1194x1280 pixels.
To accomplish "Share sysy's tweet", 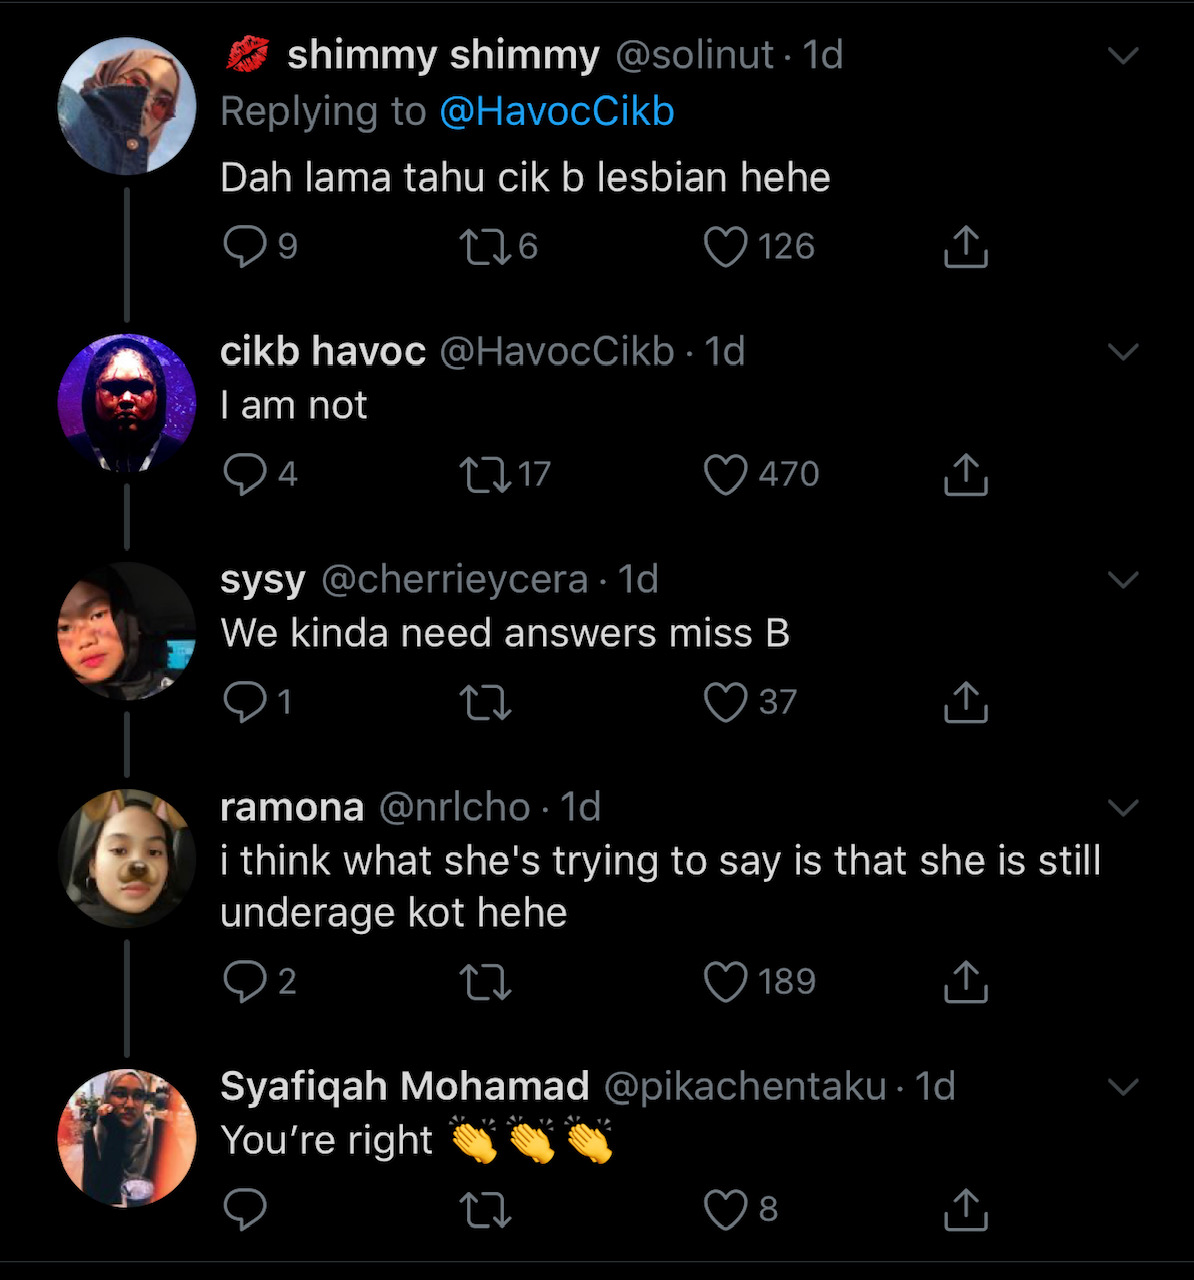I will 965,702.
